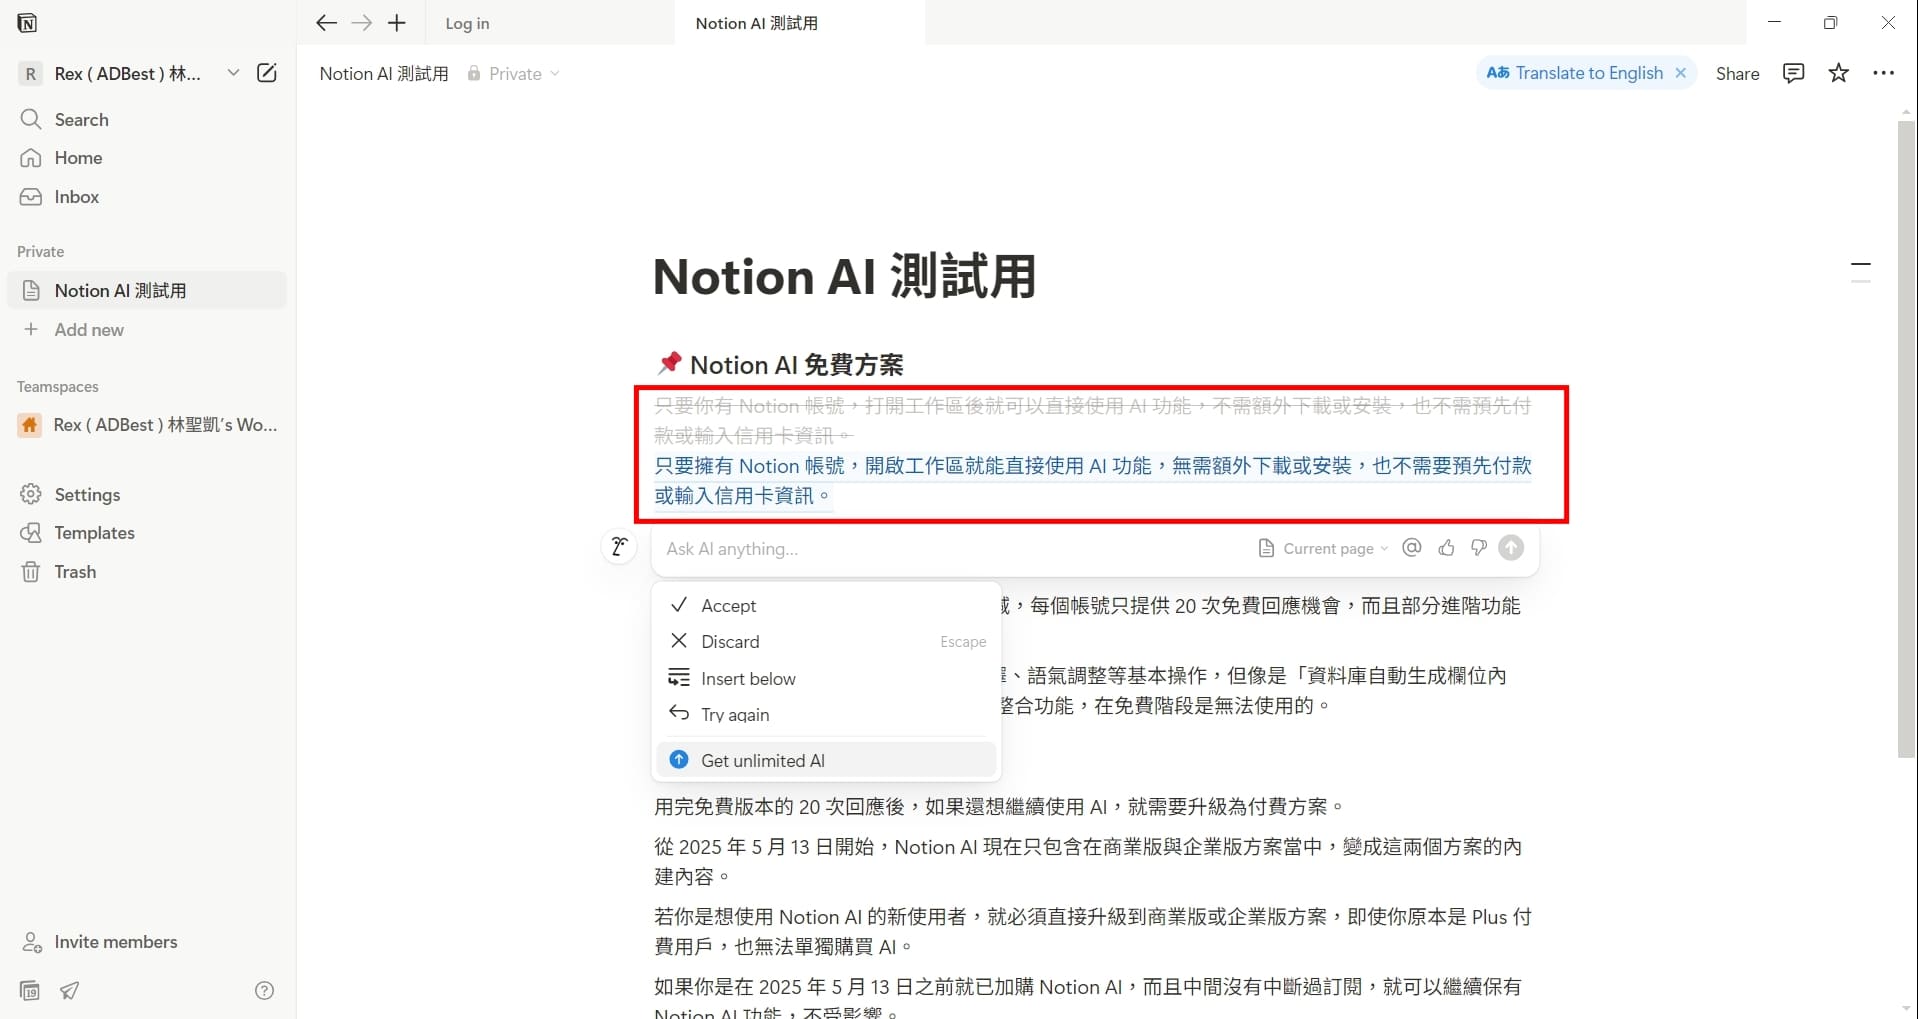Image resolution: width=1918 pixels, height=1019 pixels.
Task: Select Discard in the AI menu
Action: [731, 641]
